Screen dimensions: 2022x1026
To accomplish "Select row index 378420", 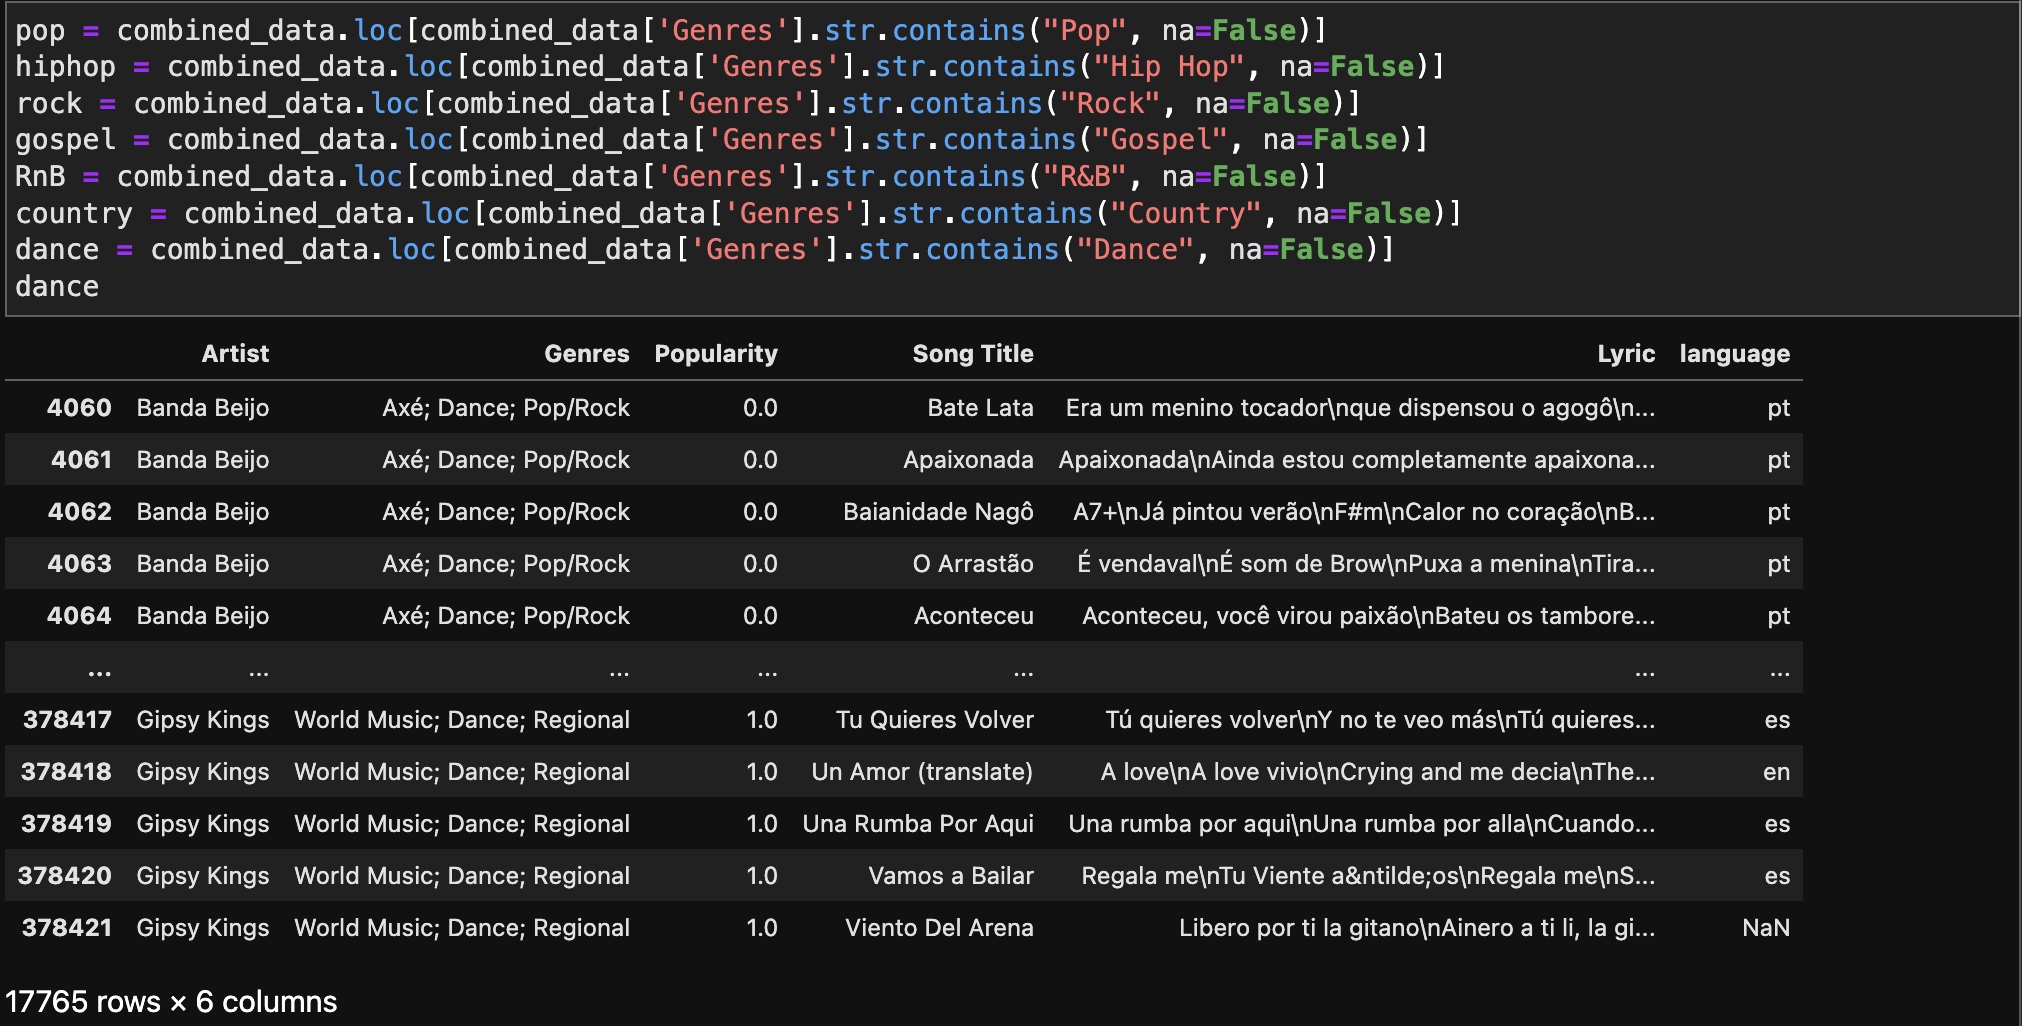I will (x=65, y=876).
